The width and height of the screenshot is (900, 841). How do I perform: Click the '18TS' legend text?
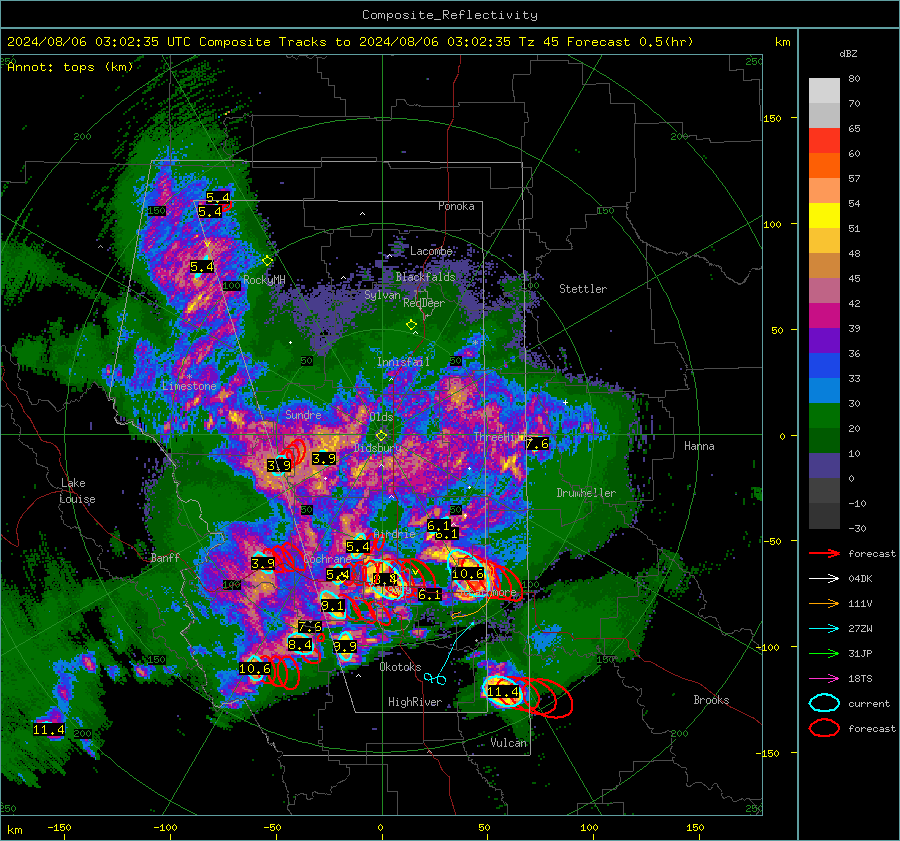click(x=860, y=679)
